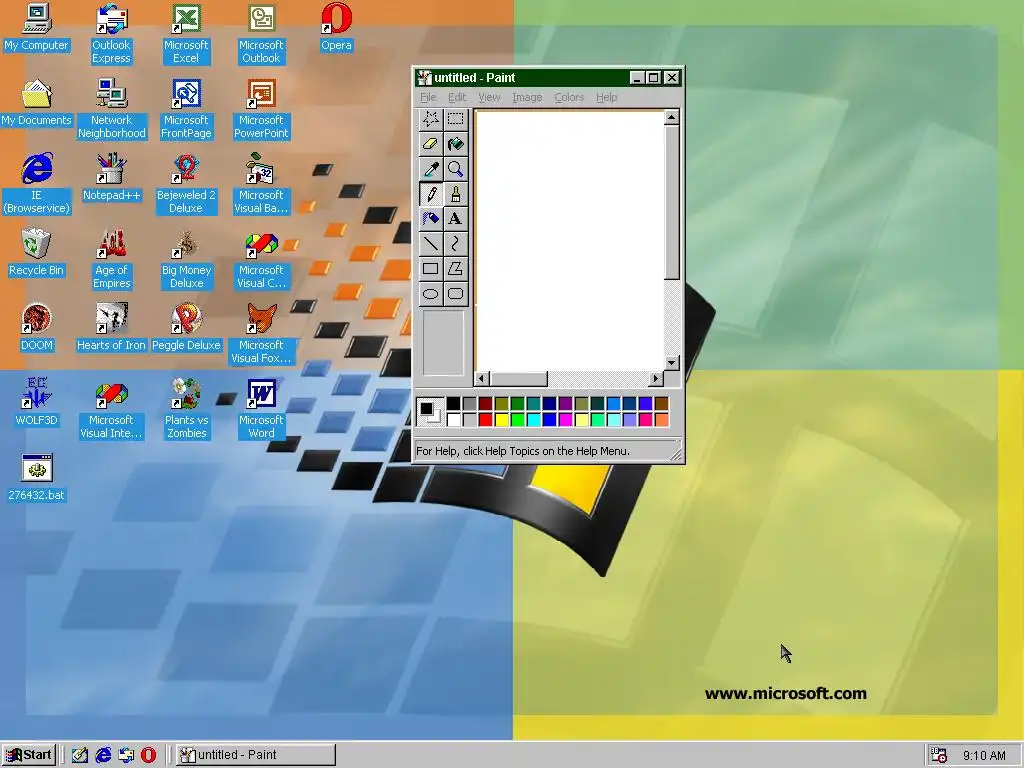
Task: Select the Rectangle shape tool
Action: tap(430, 268)
